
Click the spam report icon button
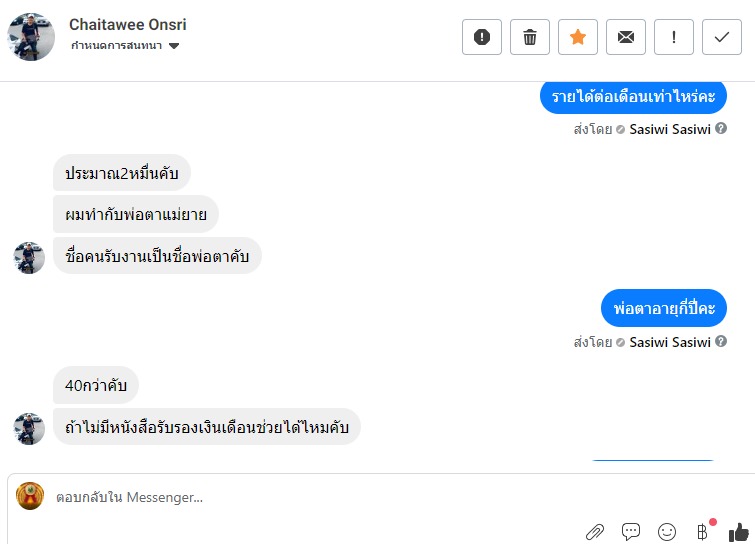[482, 37]
